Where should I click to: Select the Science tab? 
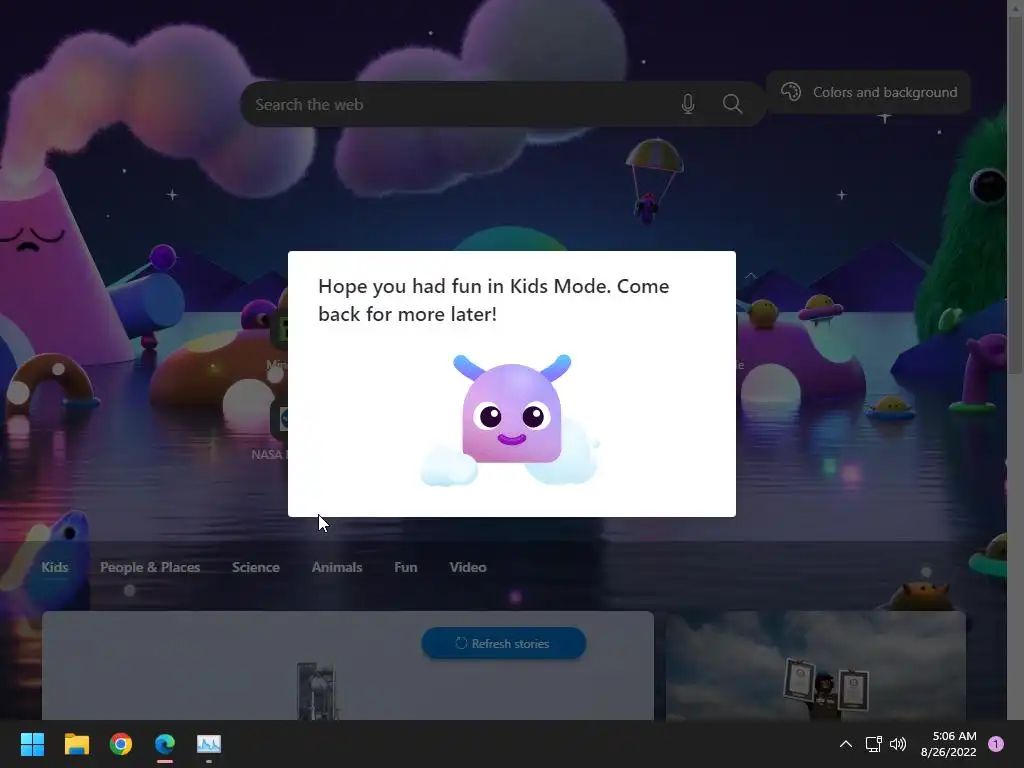pyautogui.click(x=255, y=567)
